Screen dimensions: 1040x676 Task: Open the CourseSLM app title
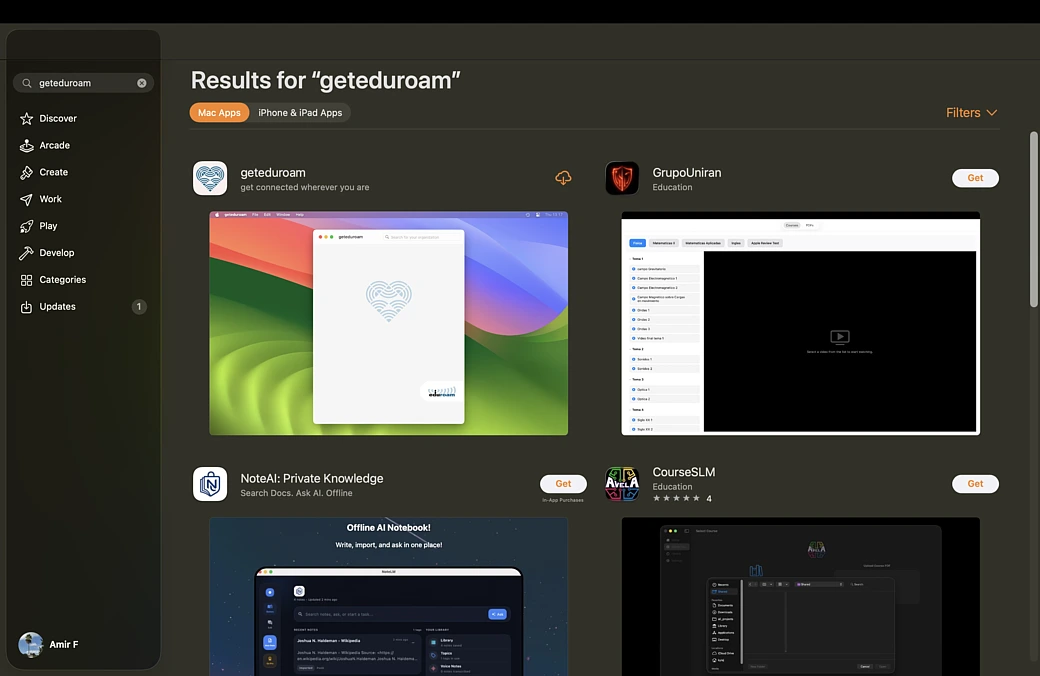pos(684,472)
